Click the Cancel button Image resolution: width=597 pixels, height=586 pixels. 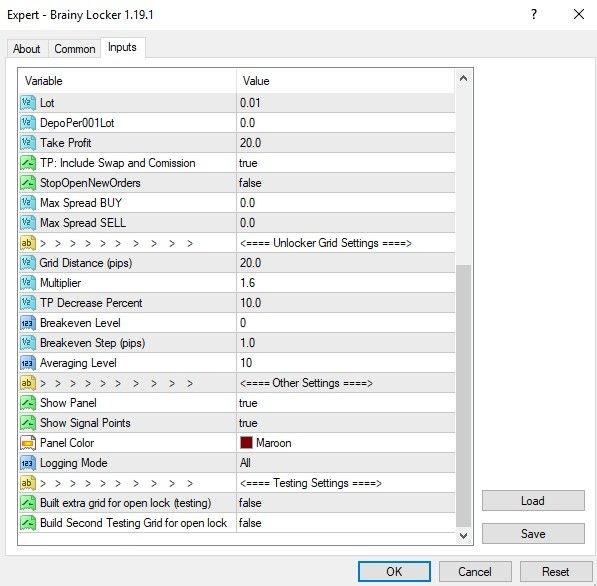point(475,572)
